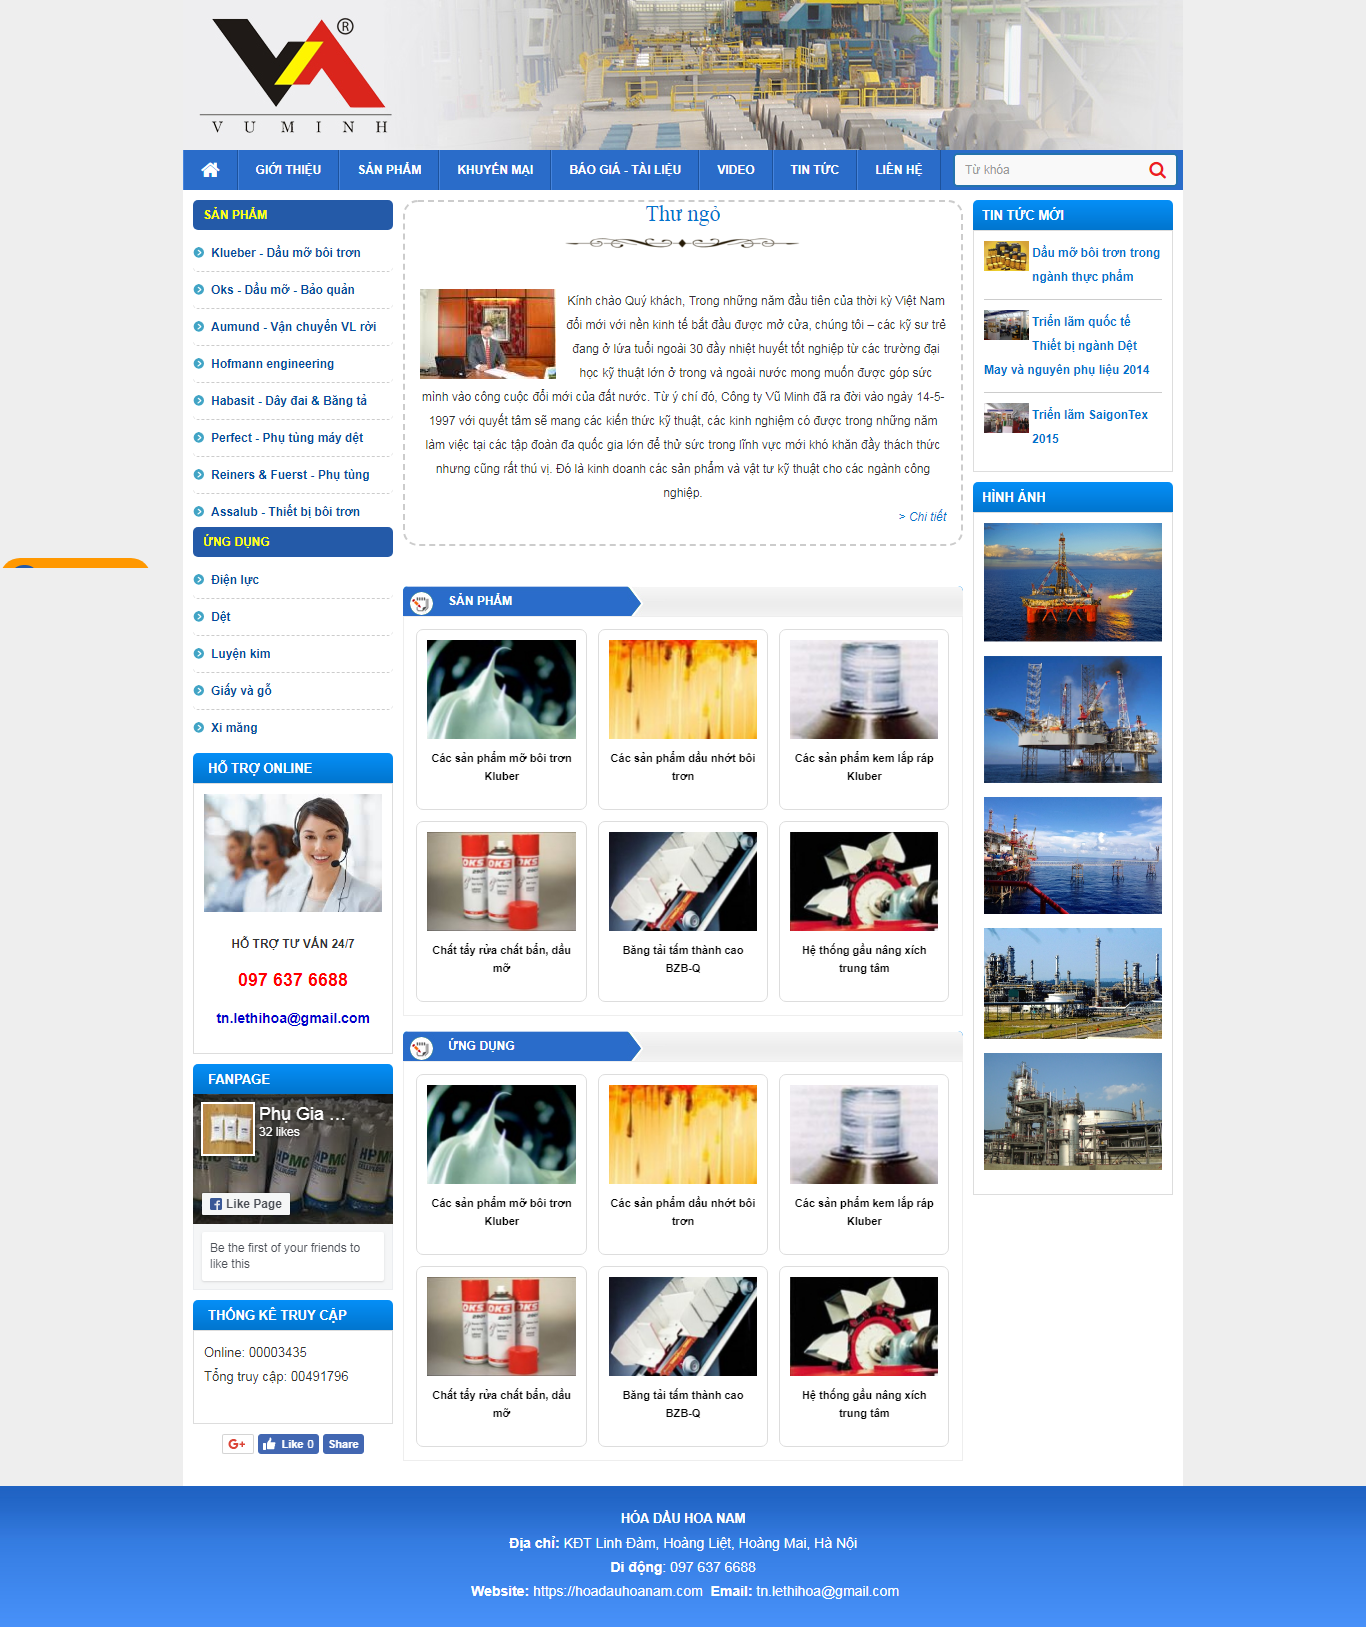Image resolution: width=1366 pixels, height=1627 pixels.
Task: Open Oks - Dầu mỡ - Bảo quản category
Action: pos(283,290)
